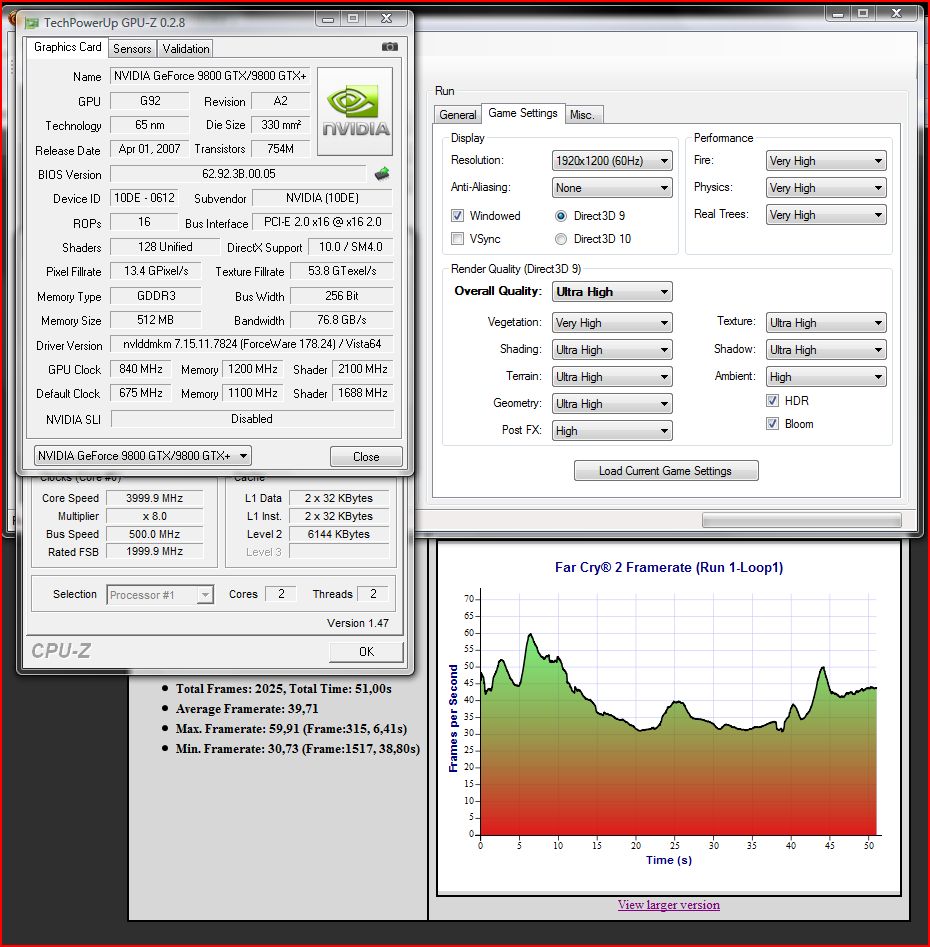Open the Vegetation quality dropdown
The image size is (930, 947).
[612, 323]
